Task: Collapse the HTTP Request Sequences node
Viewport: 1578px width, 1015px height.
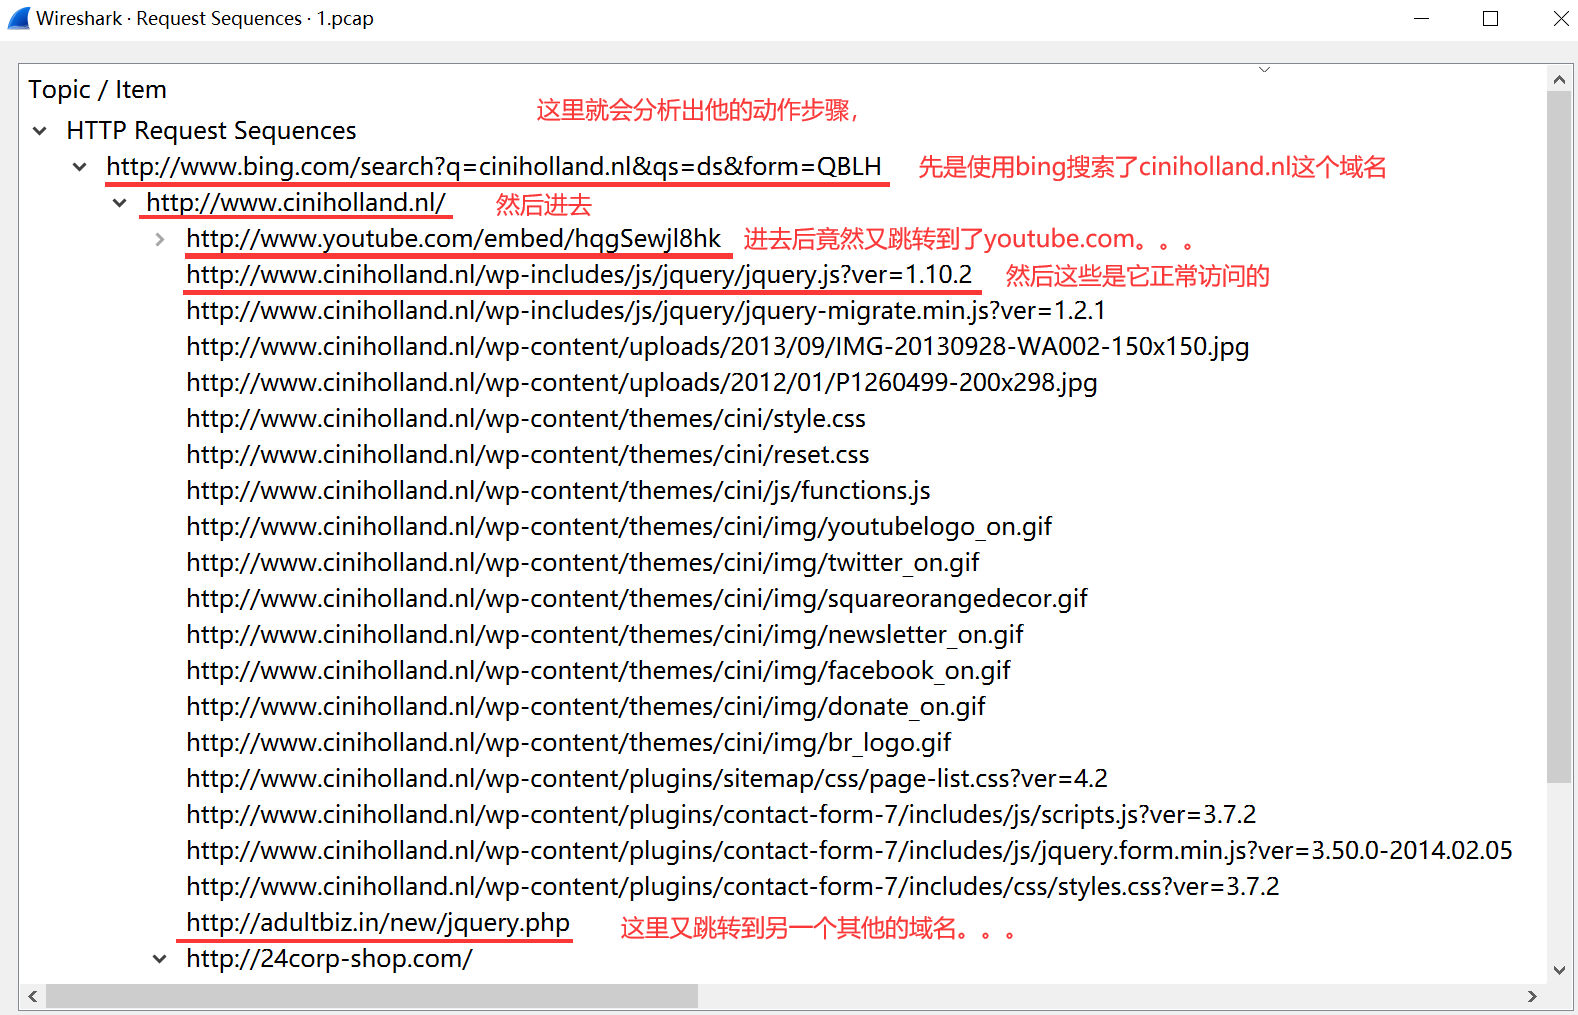Action: [40, 131]
